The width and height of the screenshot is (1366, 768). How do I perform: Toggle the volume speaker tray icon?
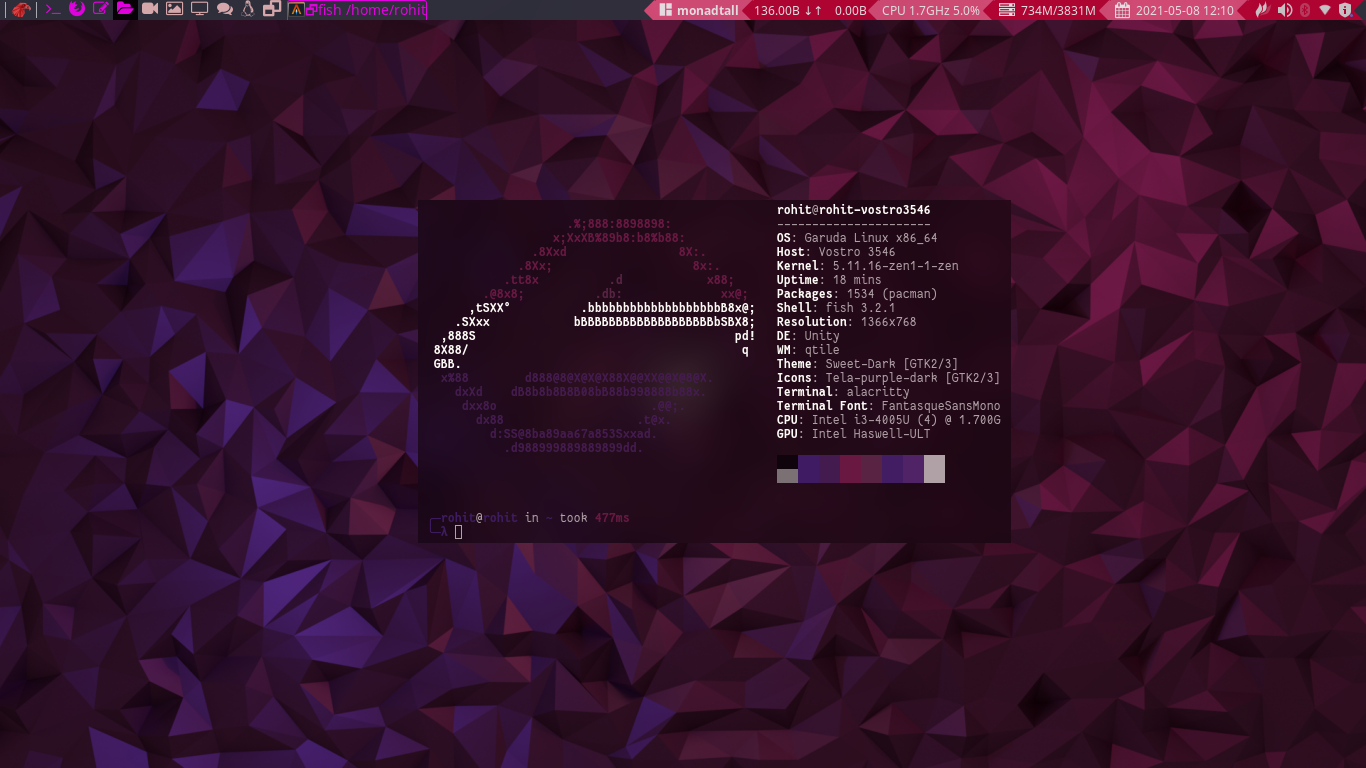coord(1284,10)
